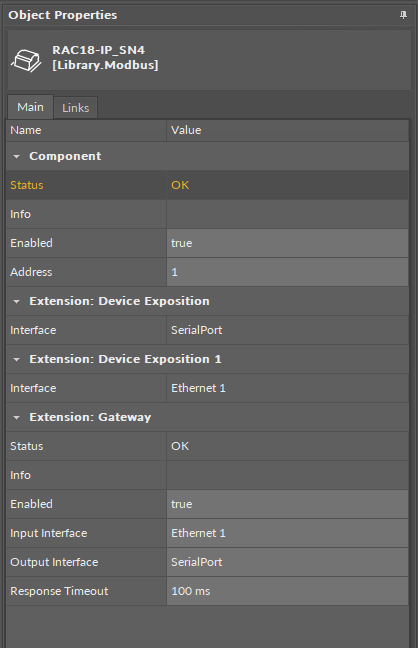The image size is (418, 648).
Task: Collapse Extension: Gateway section
Action: pos(17,417)
